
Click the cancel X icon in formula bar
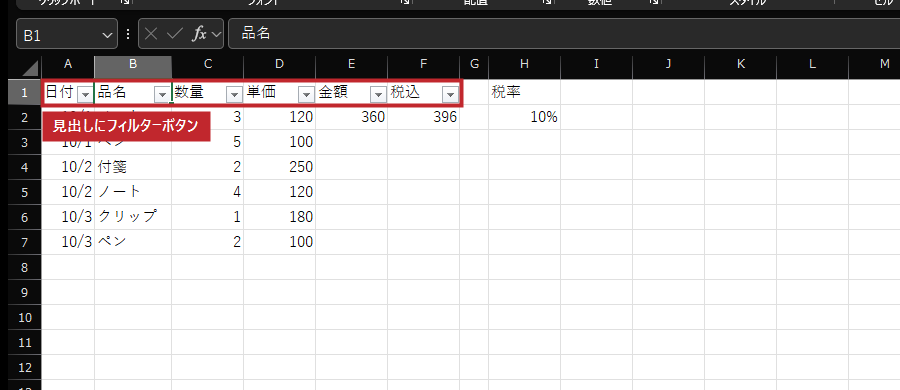click(x=151, y=34)
